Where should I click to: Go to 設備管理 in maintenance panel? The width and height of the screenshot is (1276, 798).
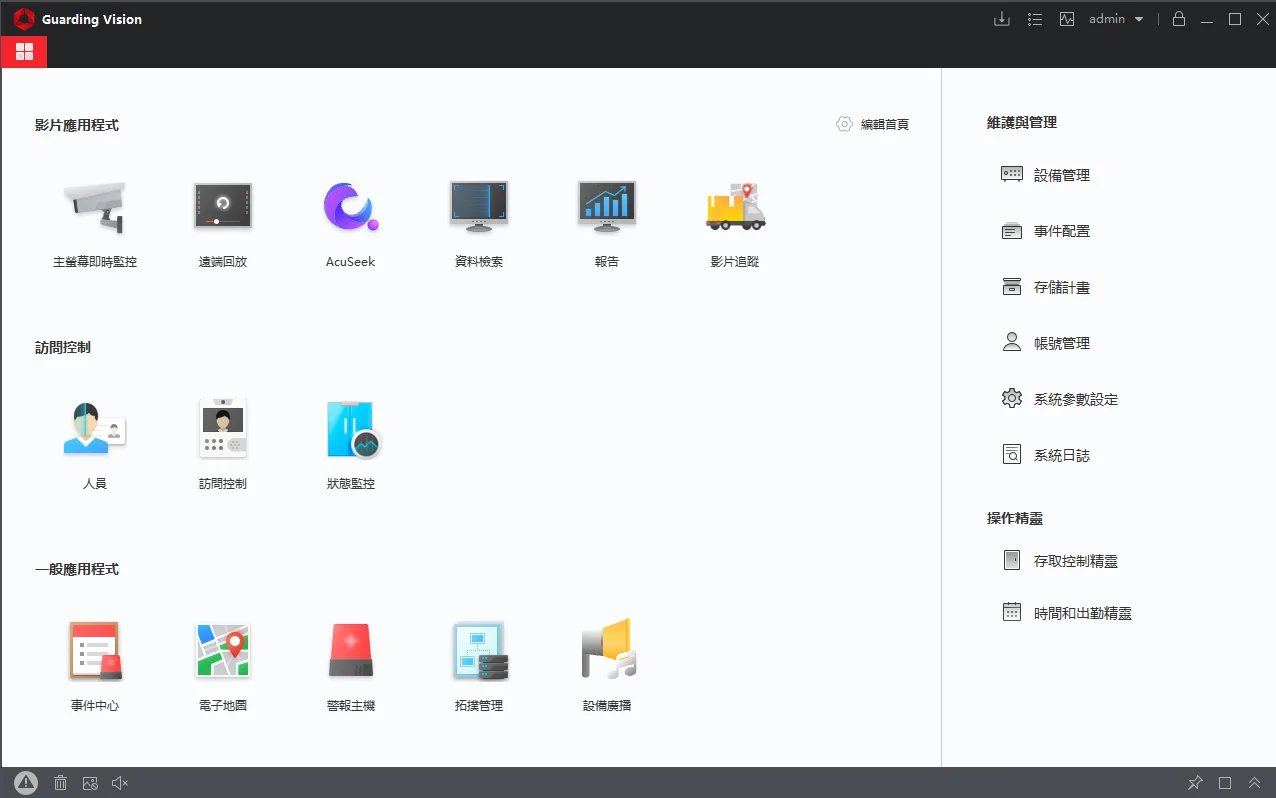[x=1061, y=175]
